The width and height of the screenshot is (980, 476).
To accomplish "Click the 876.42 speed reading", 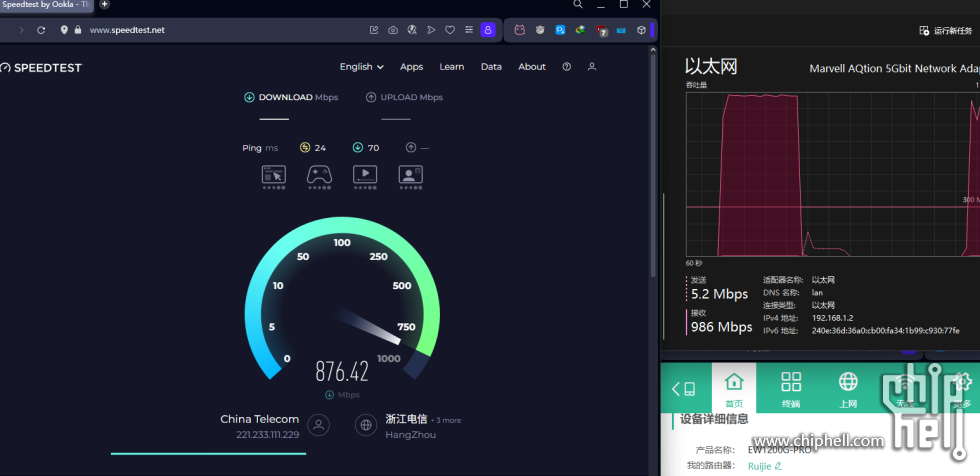I will [342, 372].
